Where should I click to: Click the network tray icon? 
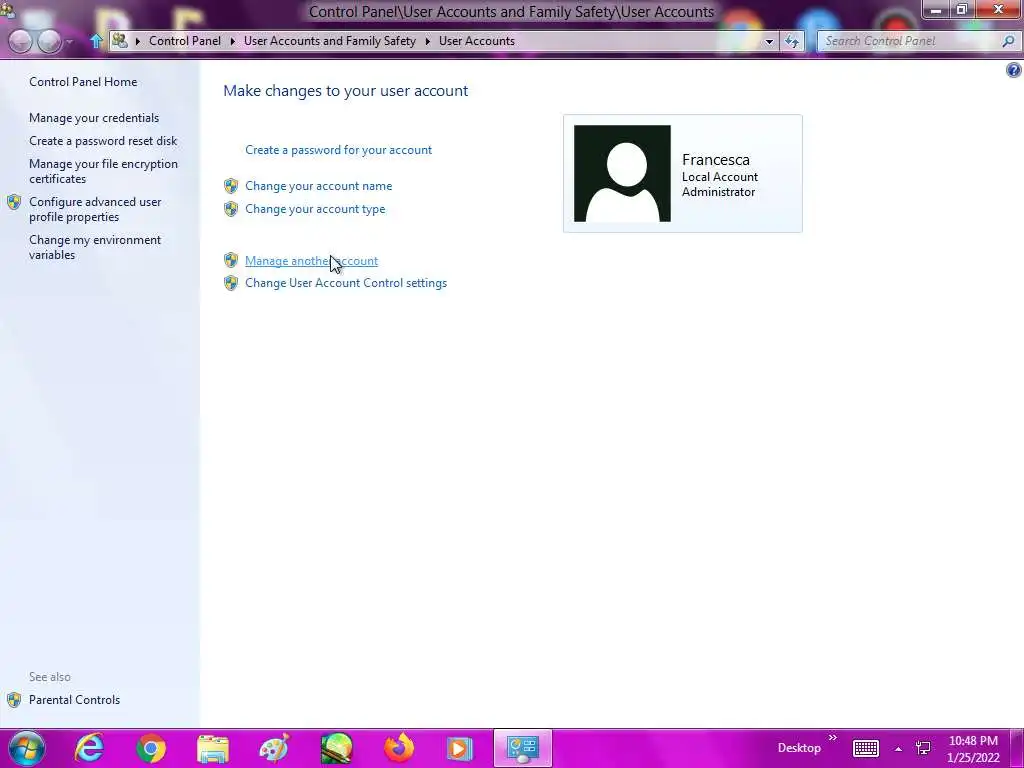[923, 748]
